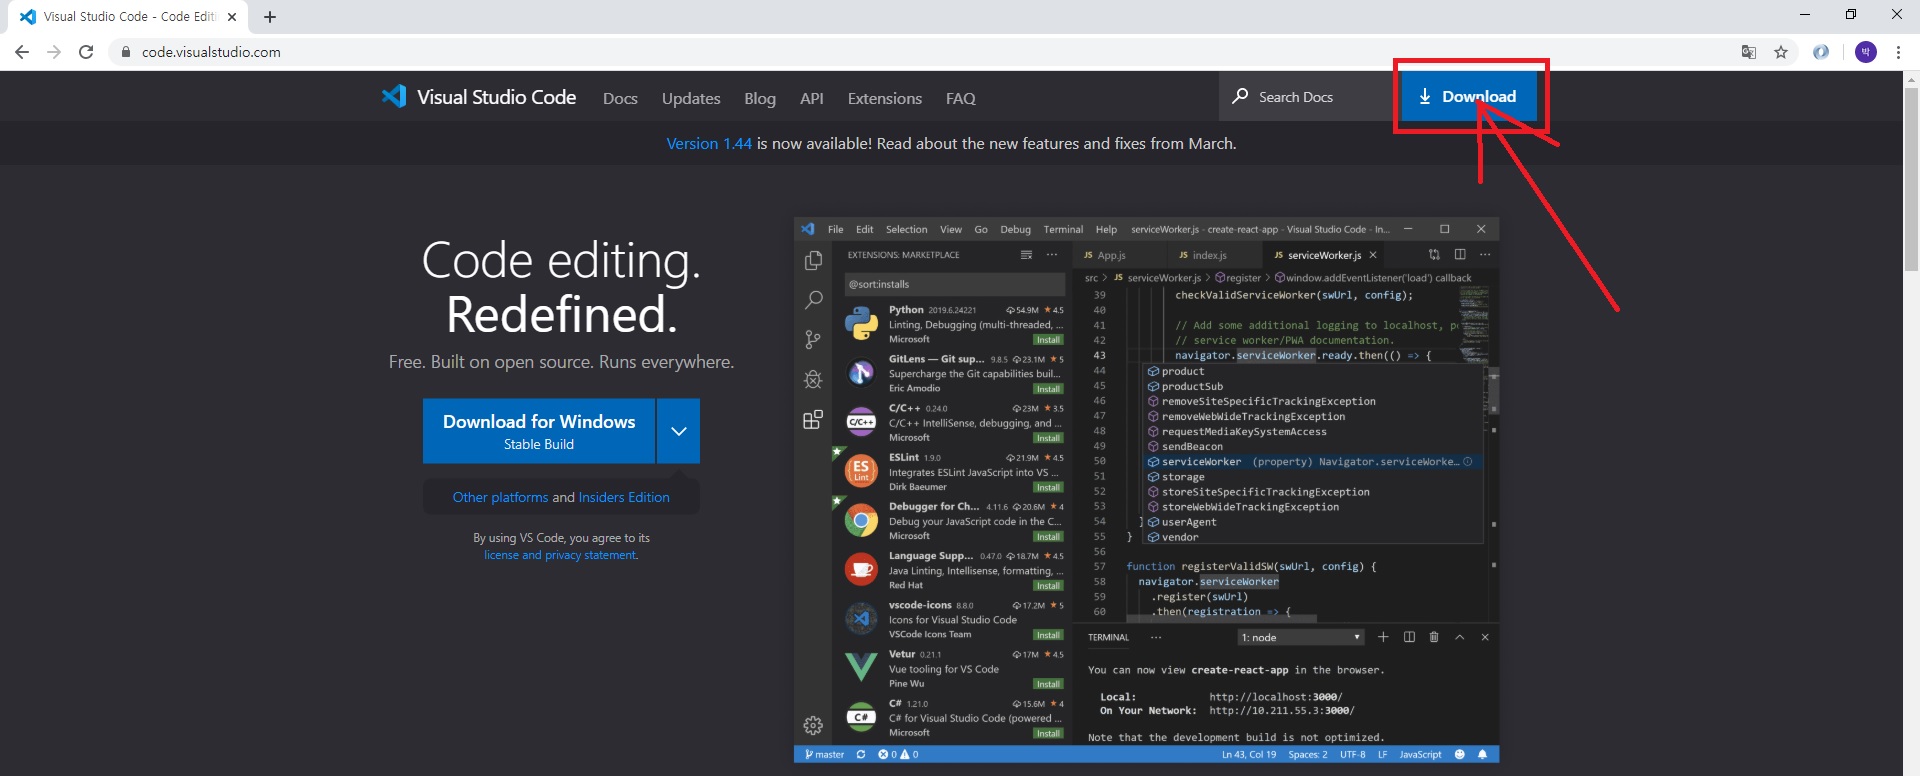The width and height of the screenshot is (1920, 776).
Task: Bookmark this page with the star
Action: (1781, 52)
